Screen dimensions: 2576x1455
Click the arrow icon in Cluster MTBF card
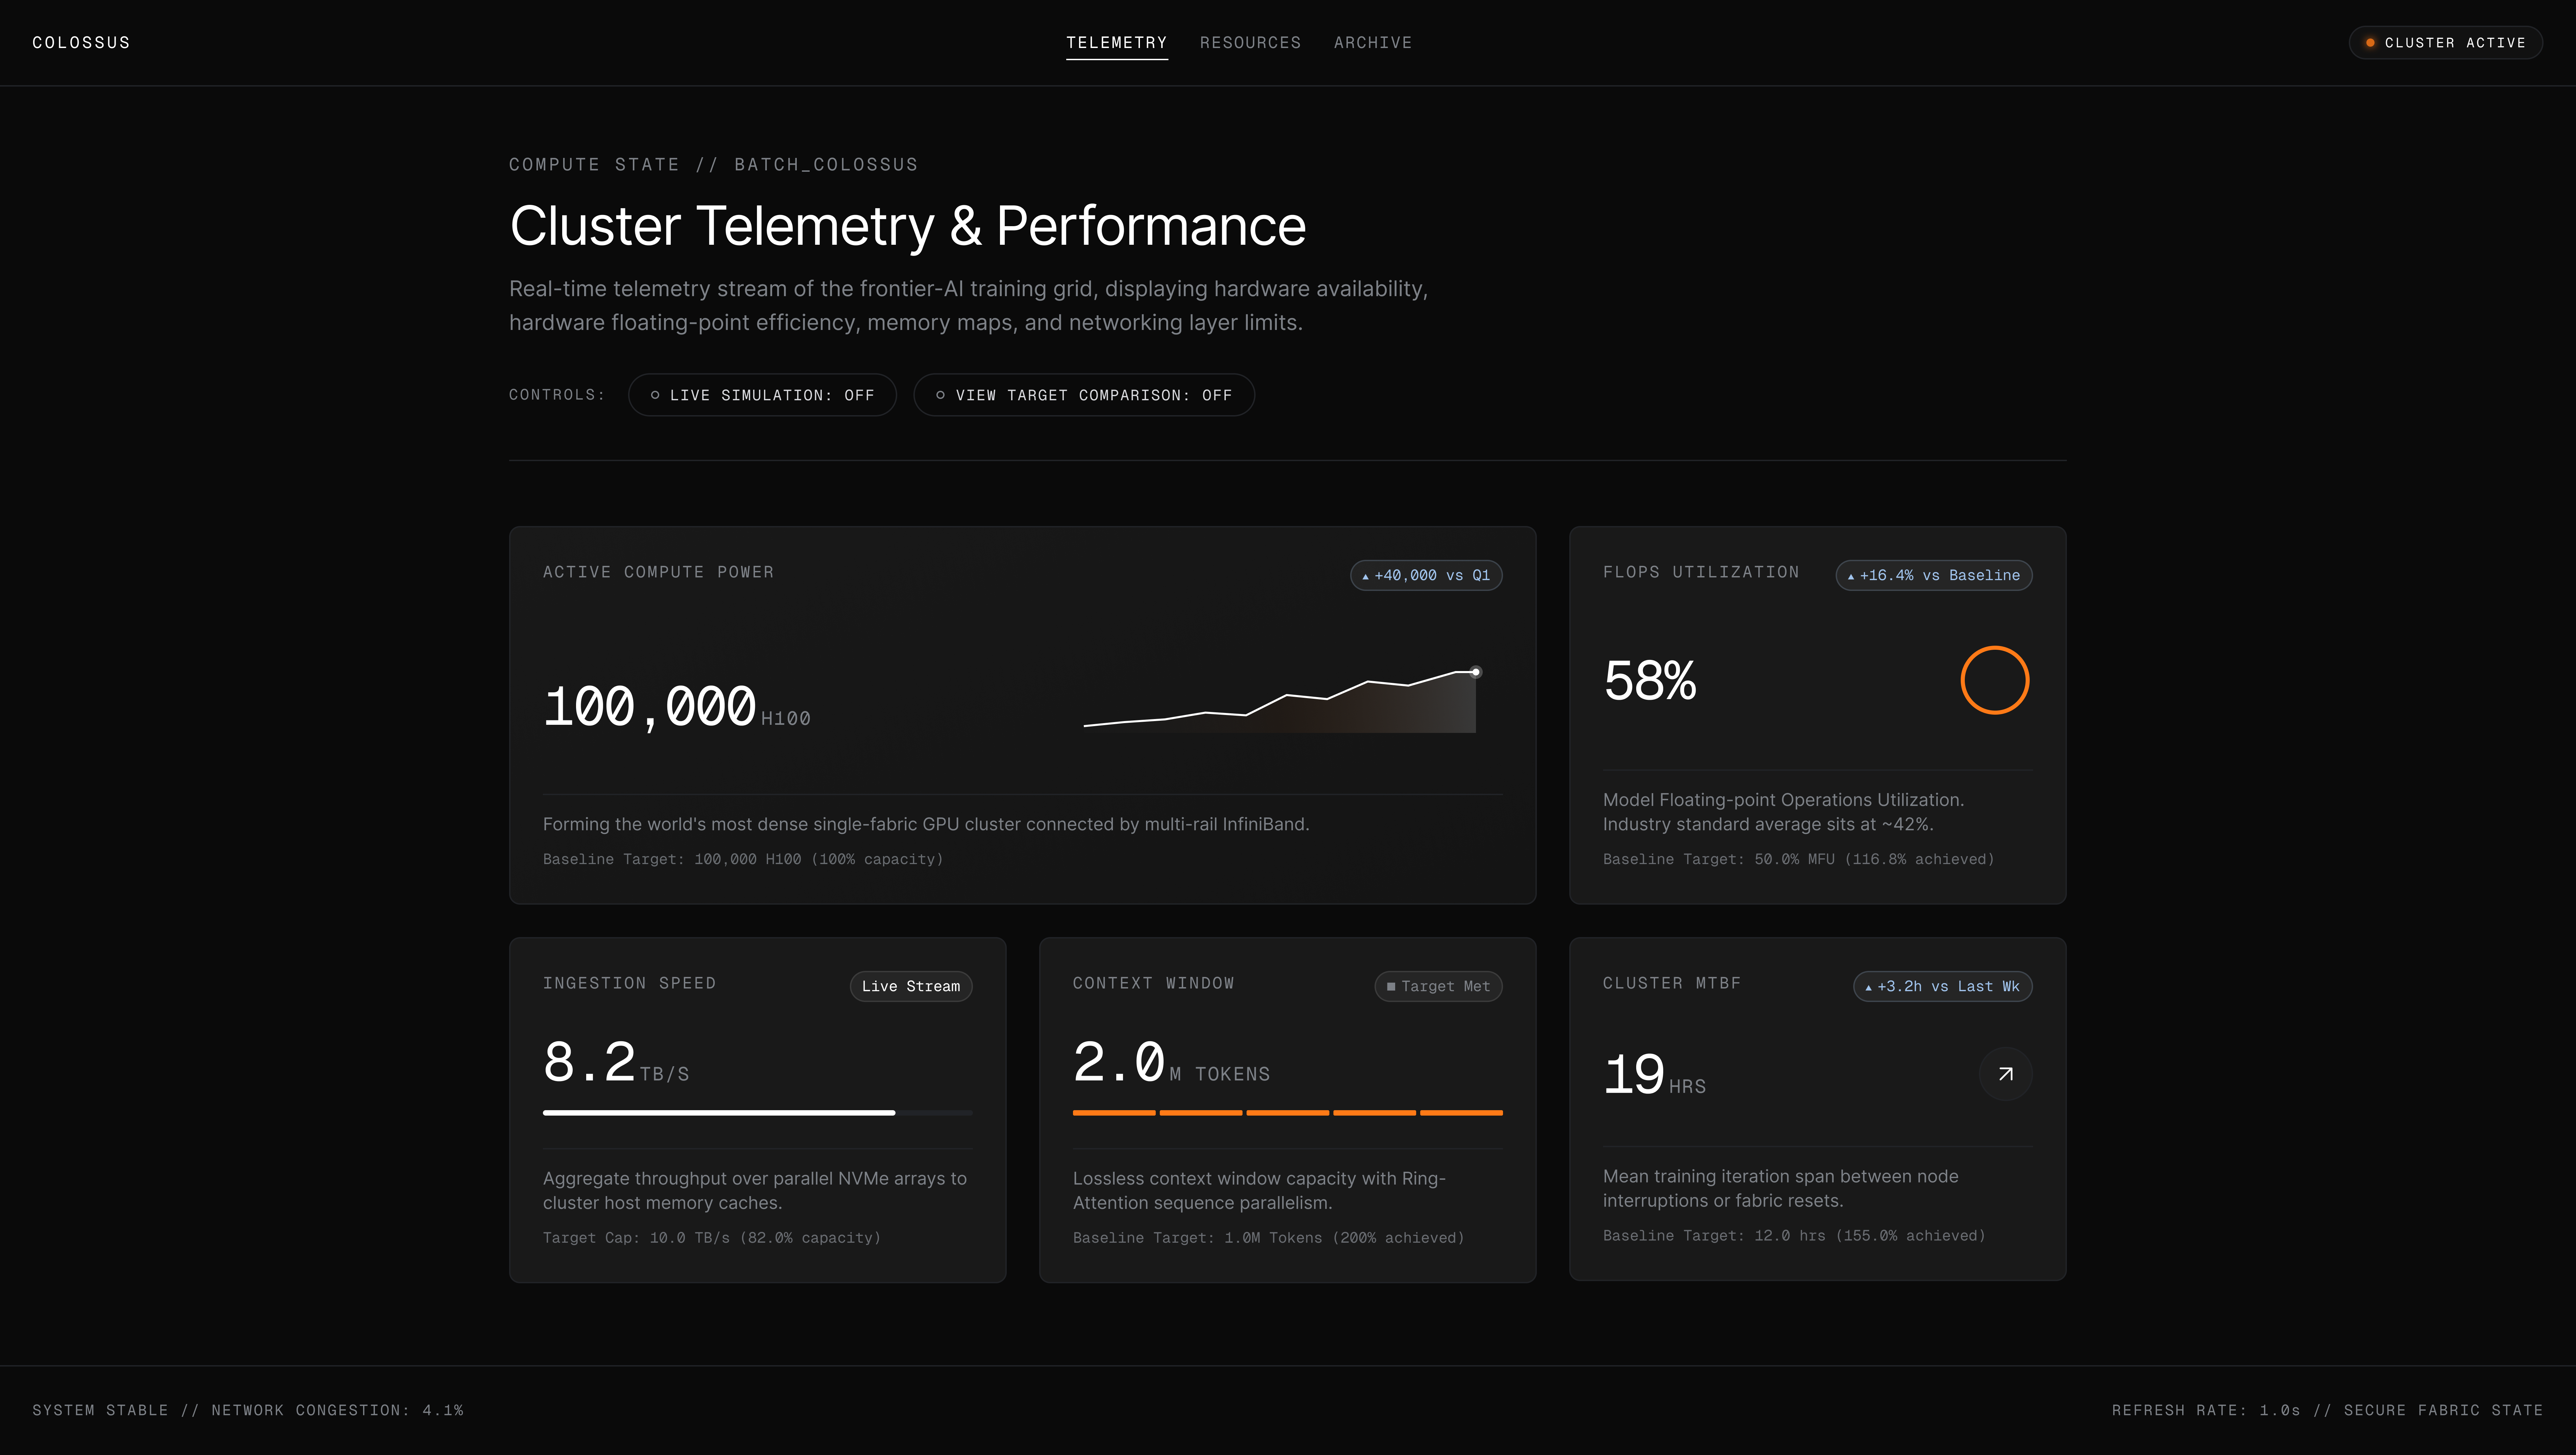click(x=2005, y=1074)
